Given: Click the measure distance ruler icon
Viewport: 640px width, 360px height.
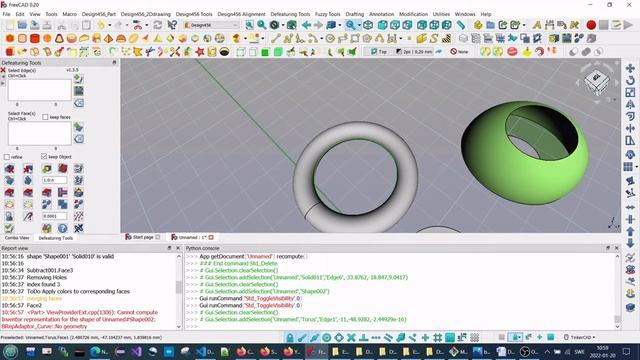Looking at the screenshot, I should 461,25.
